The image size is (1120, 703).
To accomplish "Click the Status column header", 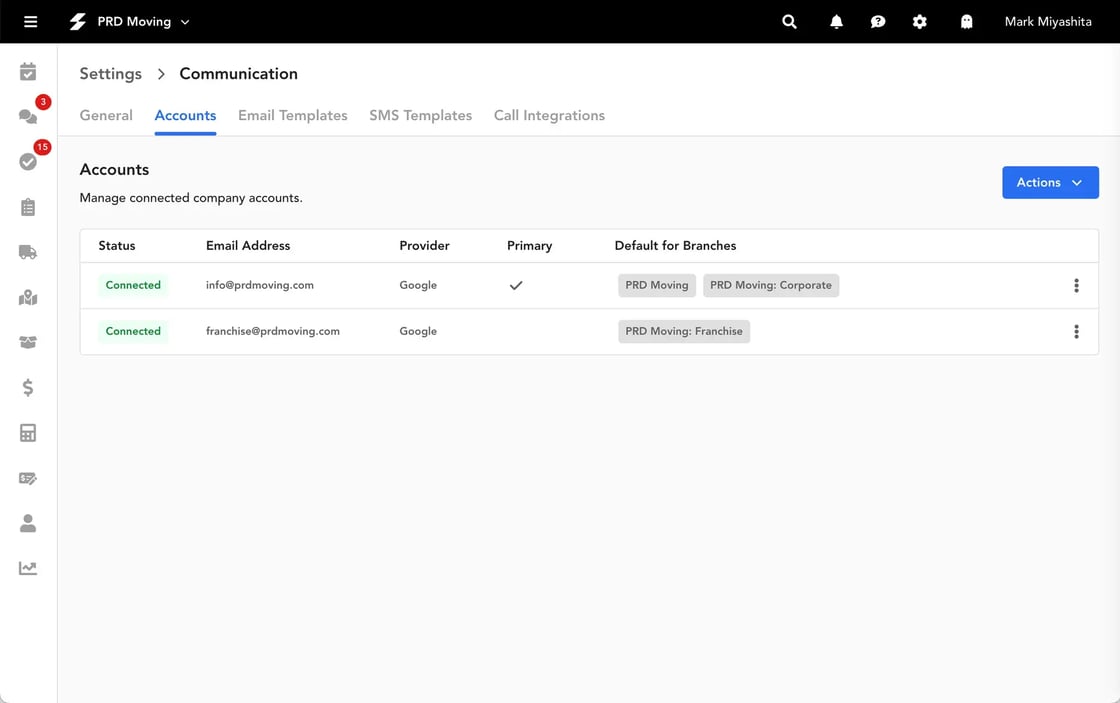I will point(116,246).
